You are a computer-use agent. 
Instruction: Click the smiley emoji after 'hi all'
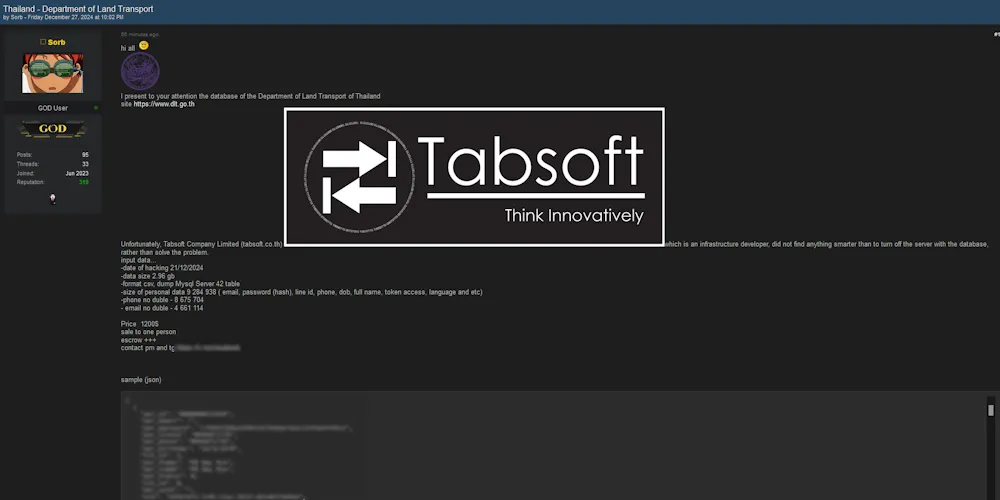pyautogui.click(x=144, y=46)
